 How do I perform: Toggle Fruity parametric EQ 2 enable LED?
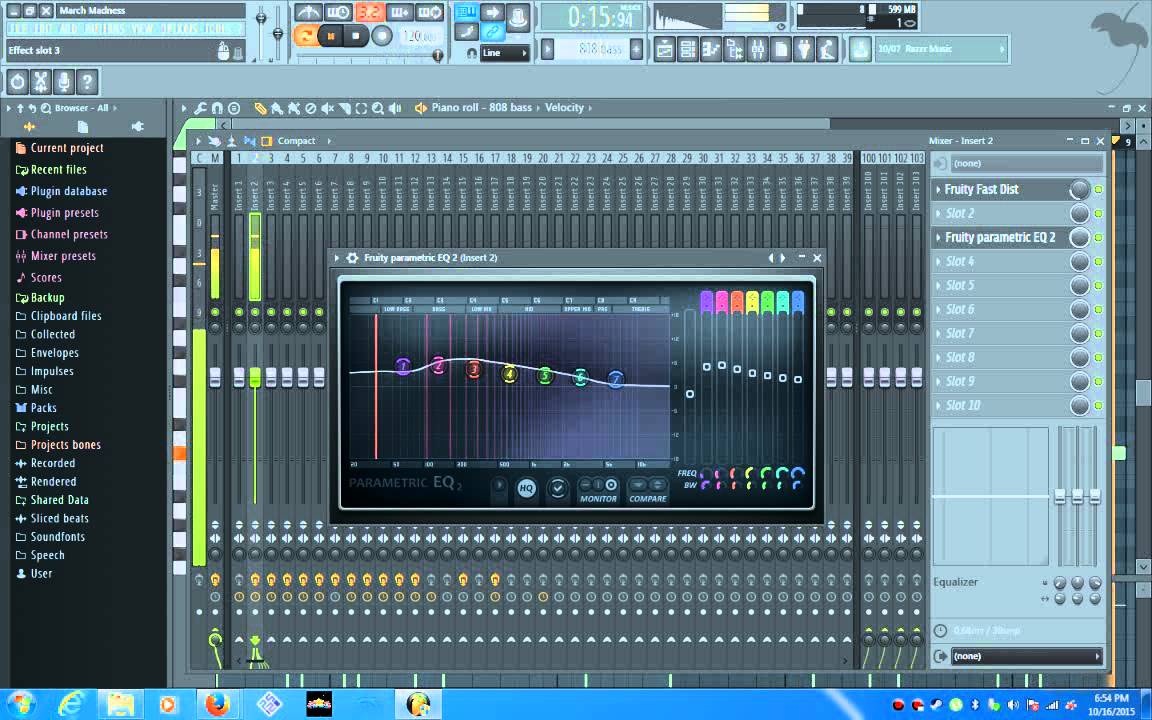(1098, 237)
